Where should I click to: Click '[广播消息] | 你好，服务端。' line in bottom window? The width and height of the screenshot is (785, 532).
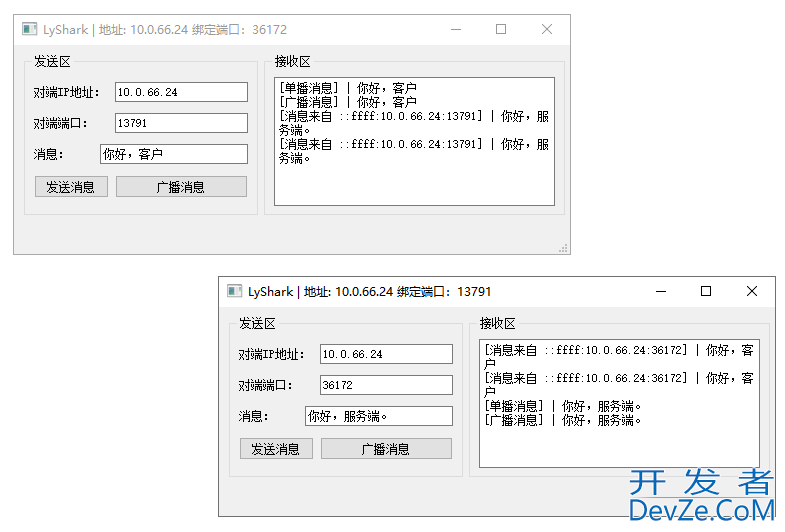[x=563, y=420]
